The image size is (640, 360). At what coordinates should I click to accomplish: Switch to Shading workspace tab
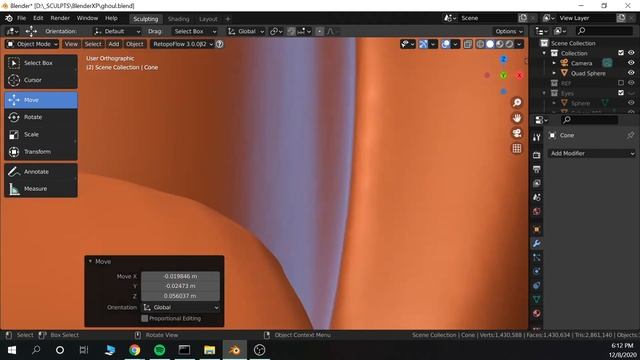tap(178, 19)
